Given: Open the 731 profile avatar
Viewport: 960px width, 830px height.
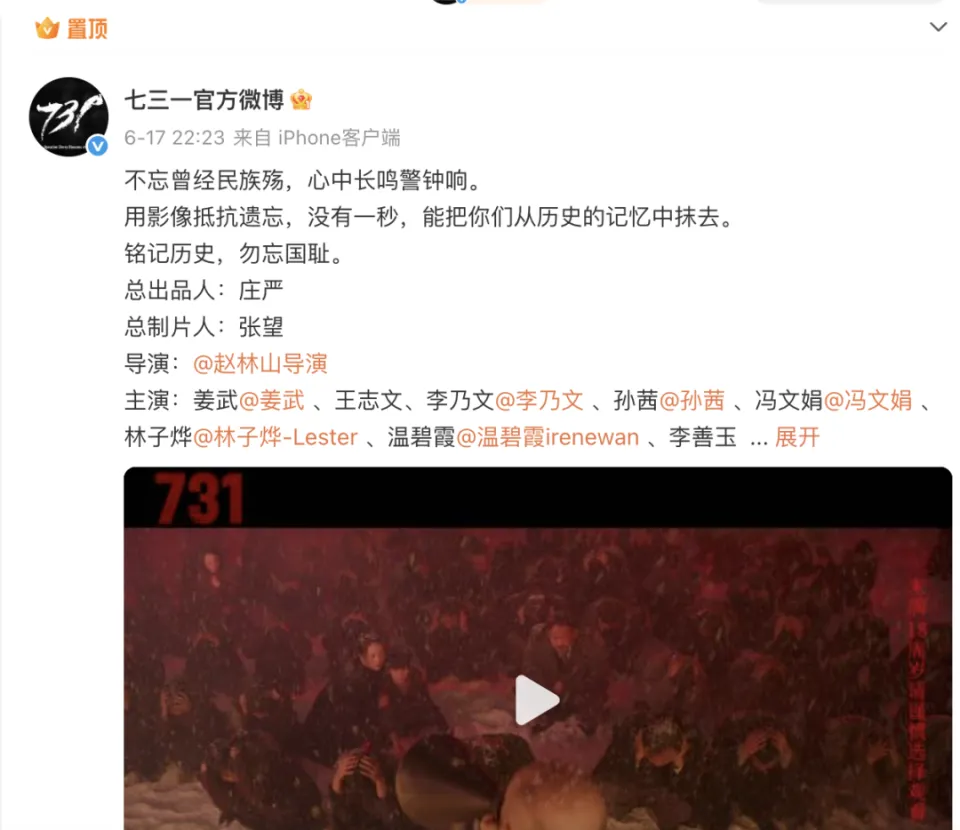Looking at the screenshot, I should (69, 116).
